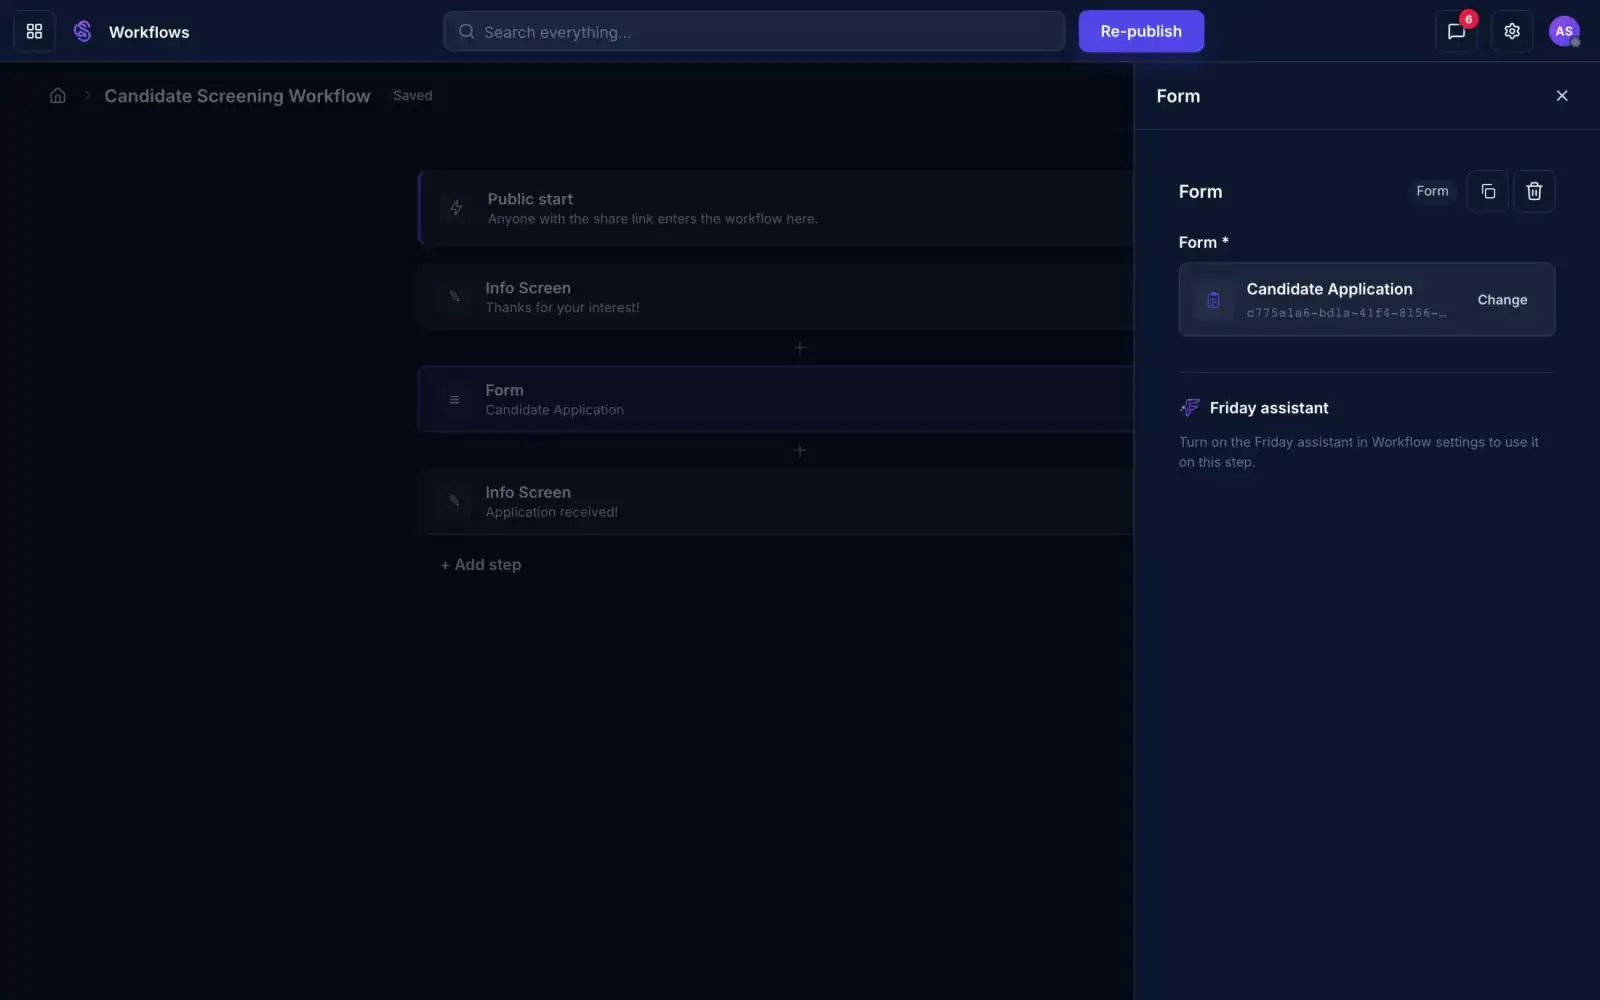Open the messages icon with badge 6
This screenshot has width=1600, height=1000.
pyautogui.click(x=1456, y=31)
